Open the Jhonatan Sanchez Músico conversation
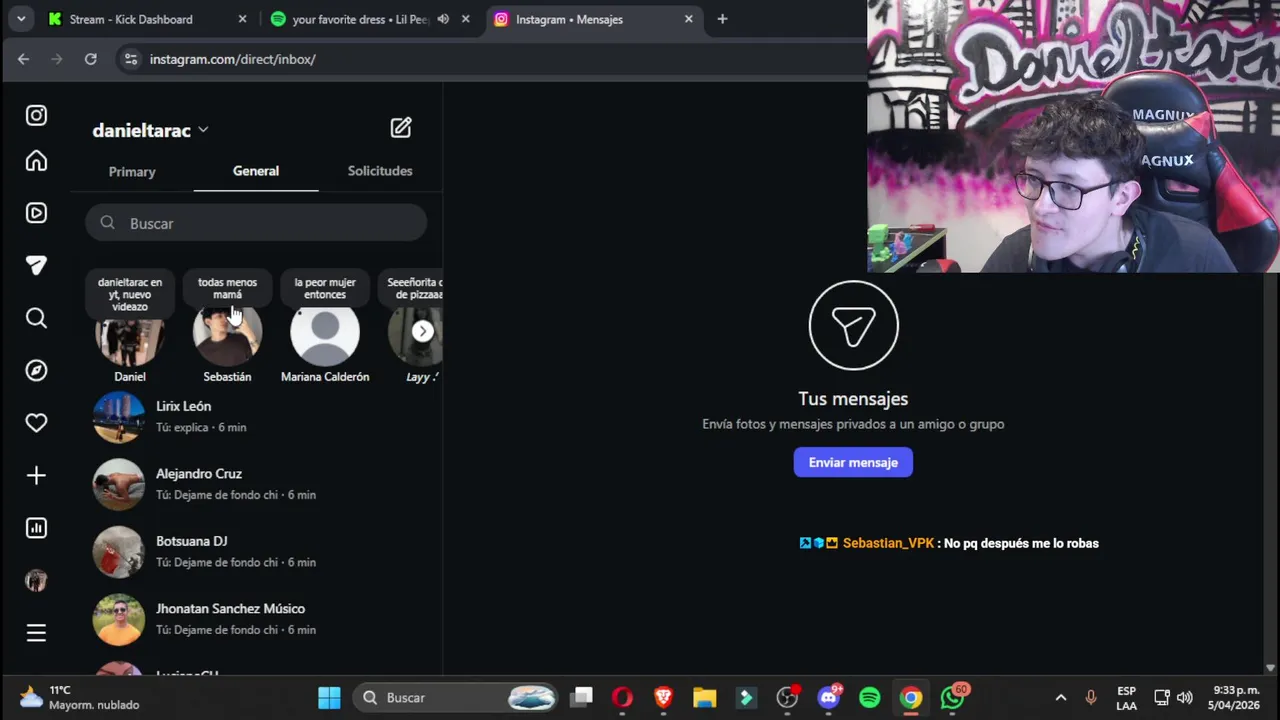 (x=257, y=619)
